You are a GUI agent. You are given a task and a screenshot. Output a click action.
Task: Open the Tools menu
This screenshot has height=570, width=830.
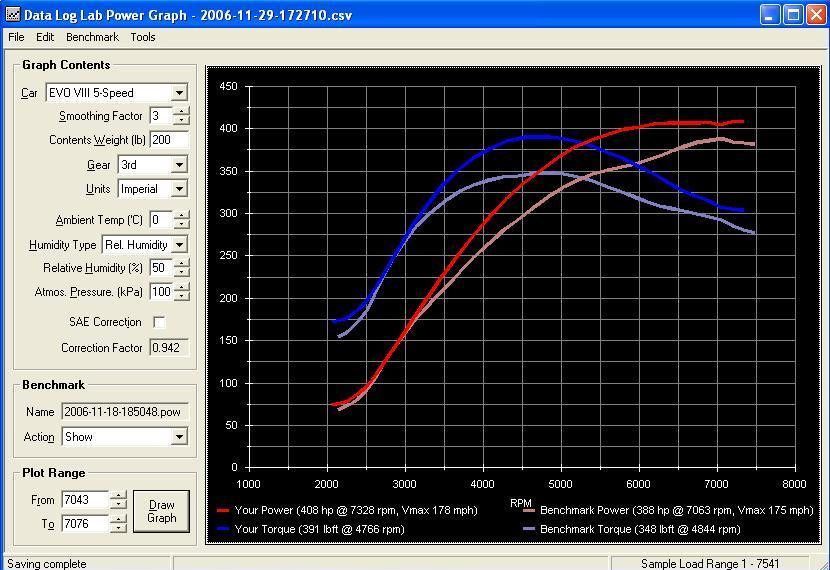tap(143, 37)
